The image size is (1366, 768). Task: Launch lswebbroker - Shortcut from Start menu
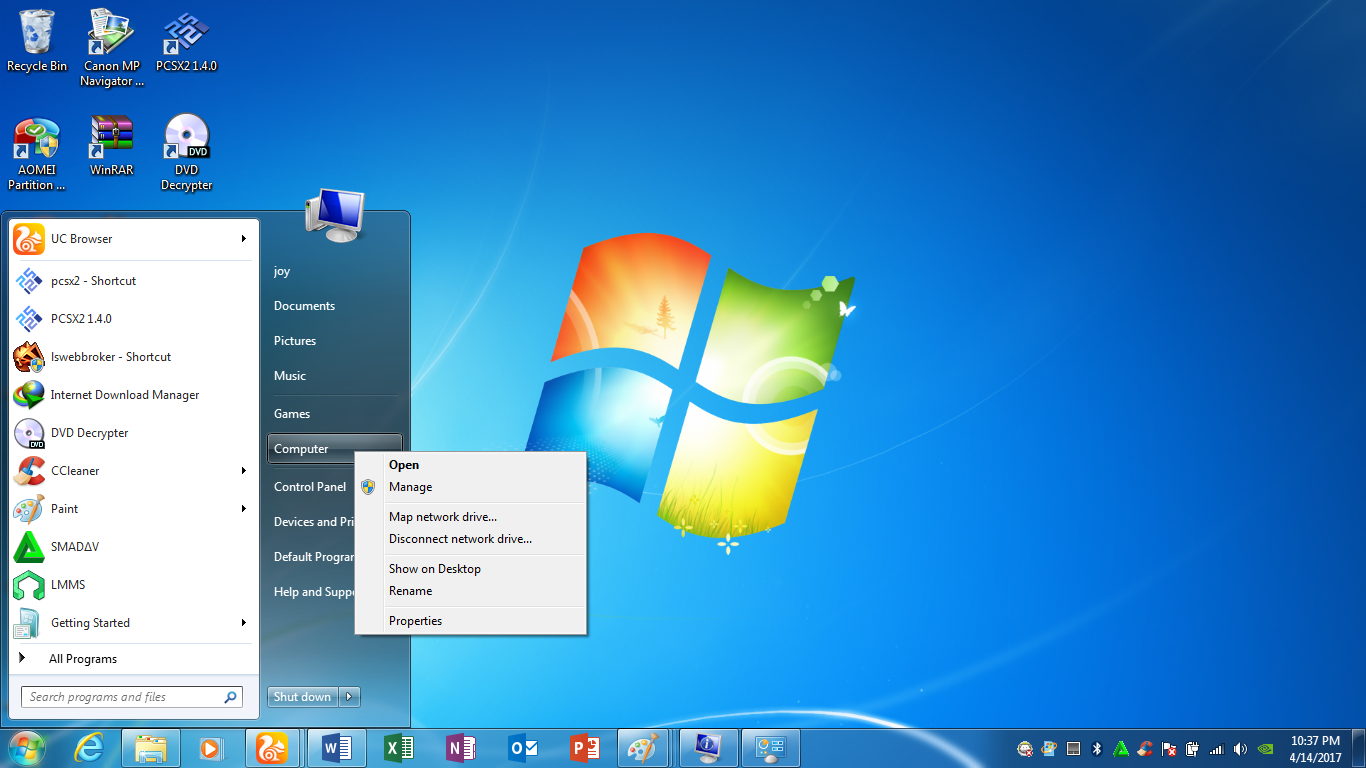pyautogui.click(x=134, y=357)
